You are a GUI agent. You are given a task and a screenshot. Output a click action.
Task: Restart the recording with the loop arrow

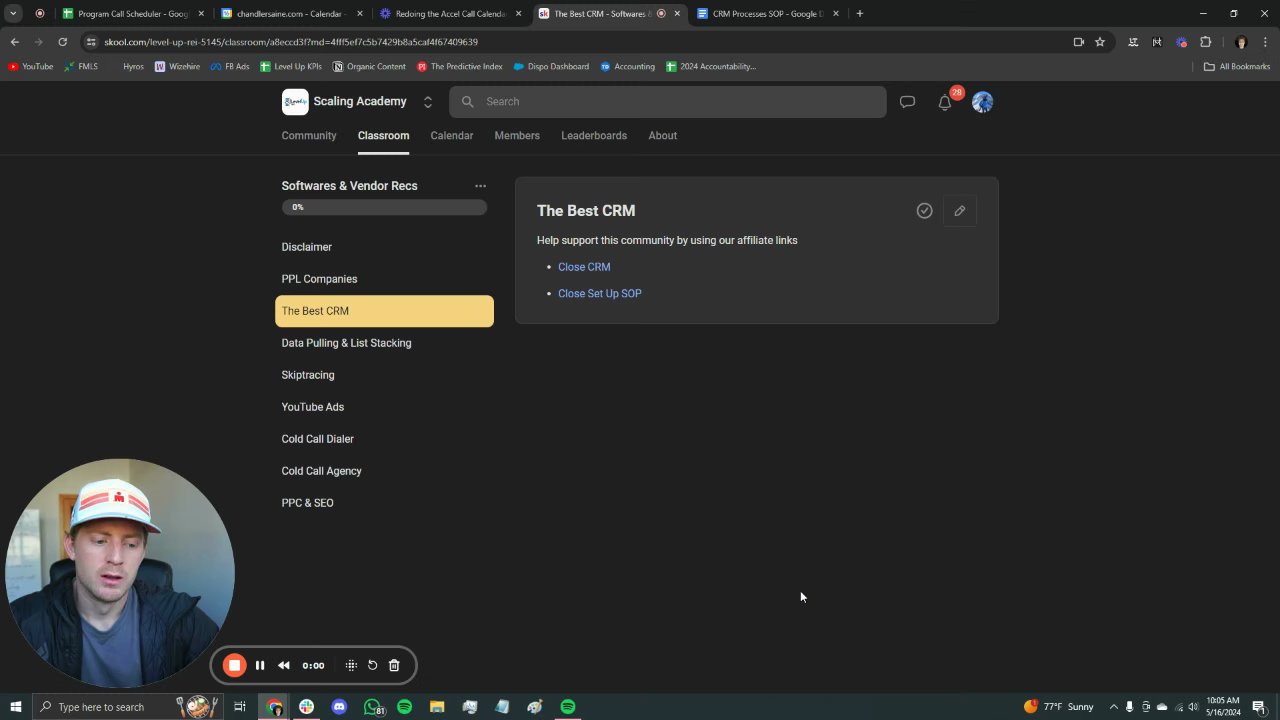[372, 665]
